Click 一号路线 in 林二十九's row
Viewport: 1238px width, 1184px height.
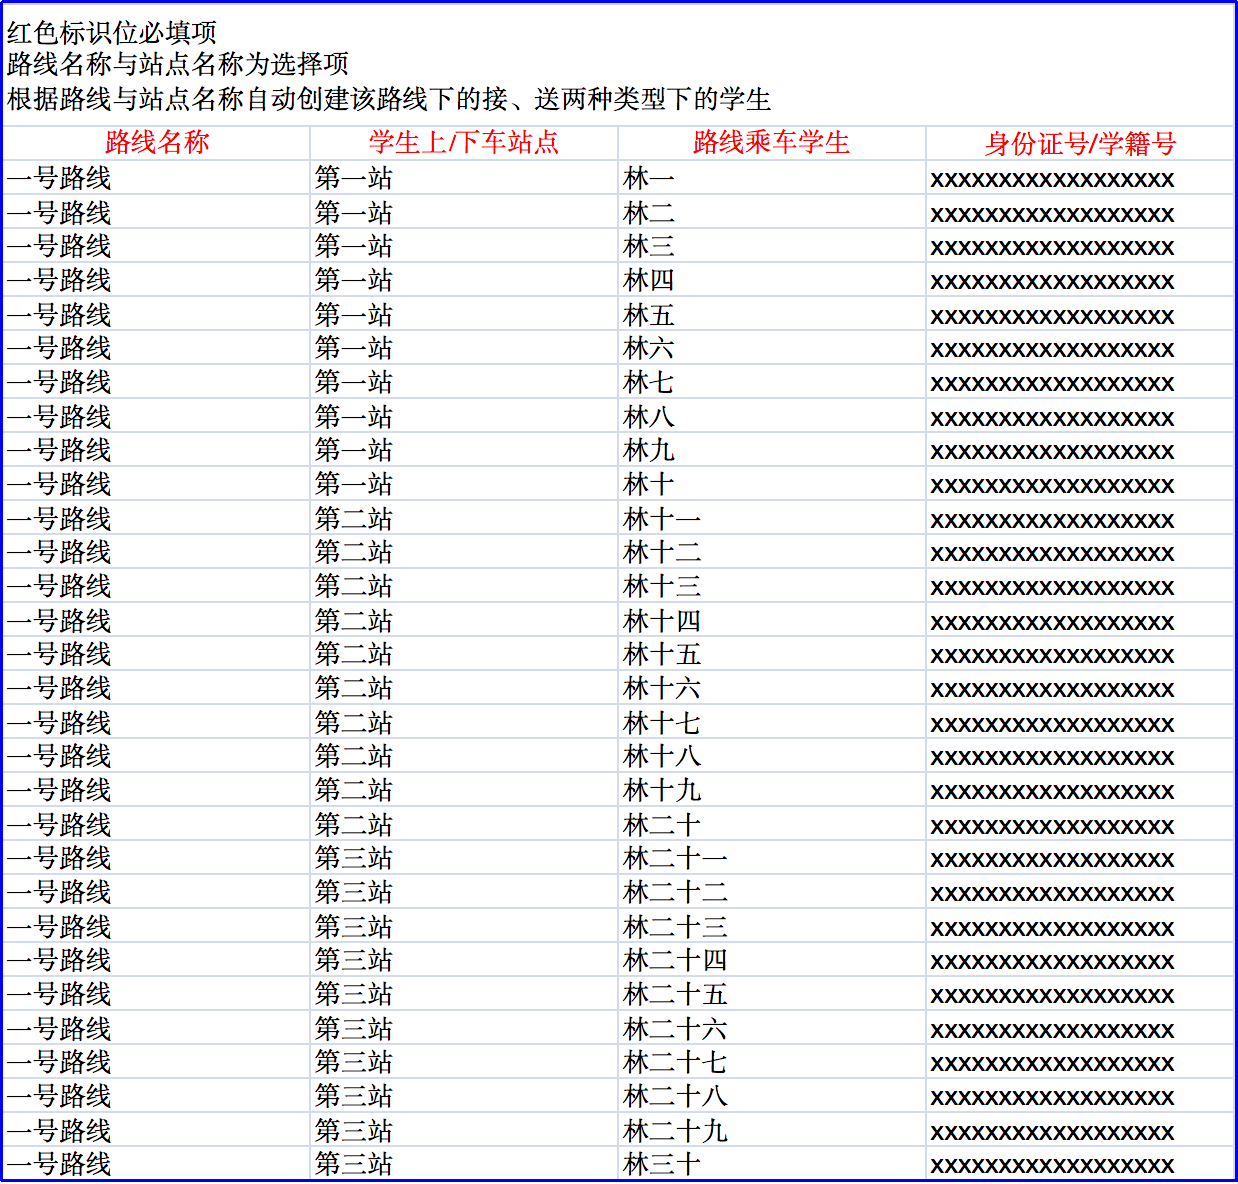[x=157, y=1130]
